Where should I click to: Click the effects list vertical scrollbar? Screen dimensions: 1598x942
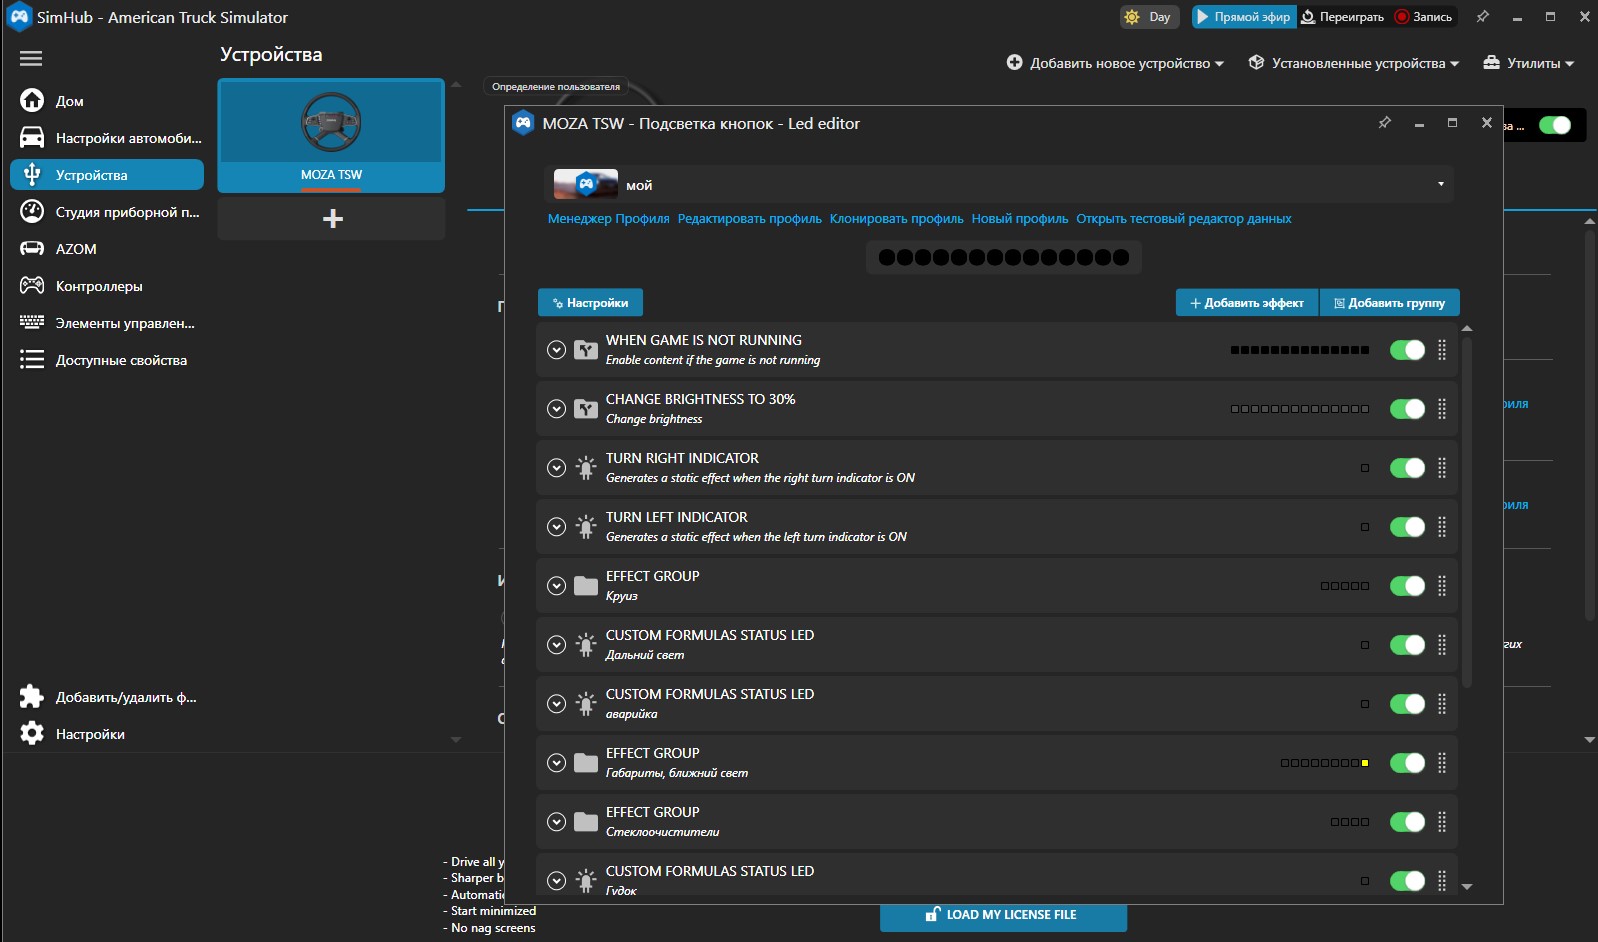[1467, 512]
